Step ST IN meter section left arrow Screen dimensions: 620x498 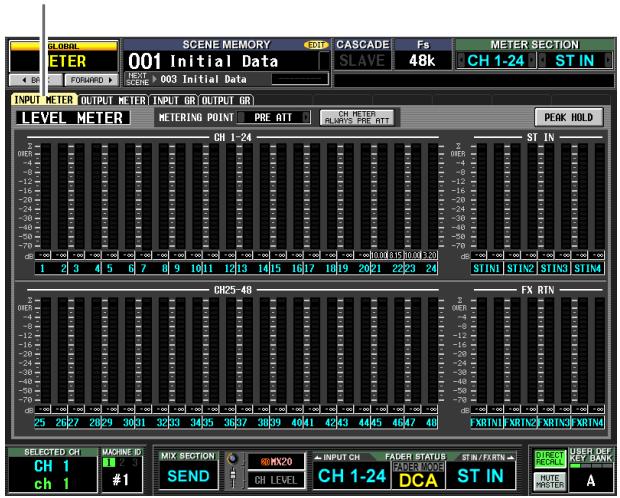[x=543, y=61]
